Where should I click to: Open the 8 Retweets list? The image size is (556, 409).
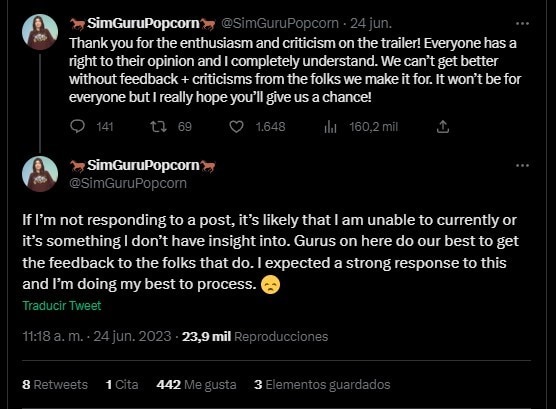point(55,385)
